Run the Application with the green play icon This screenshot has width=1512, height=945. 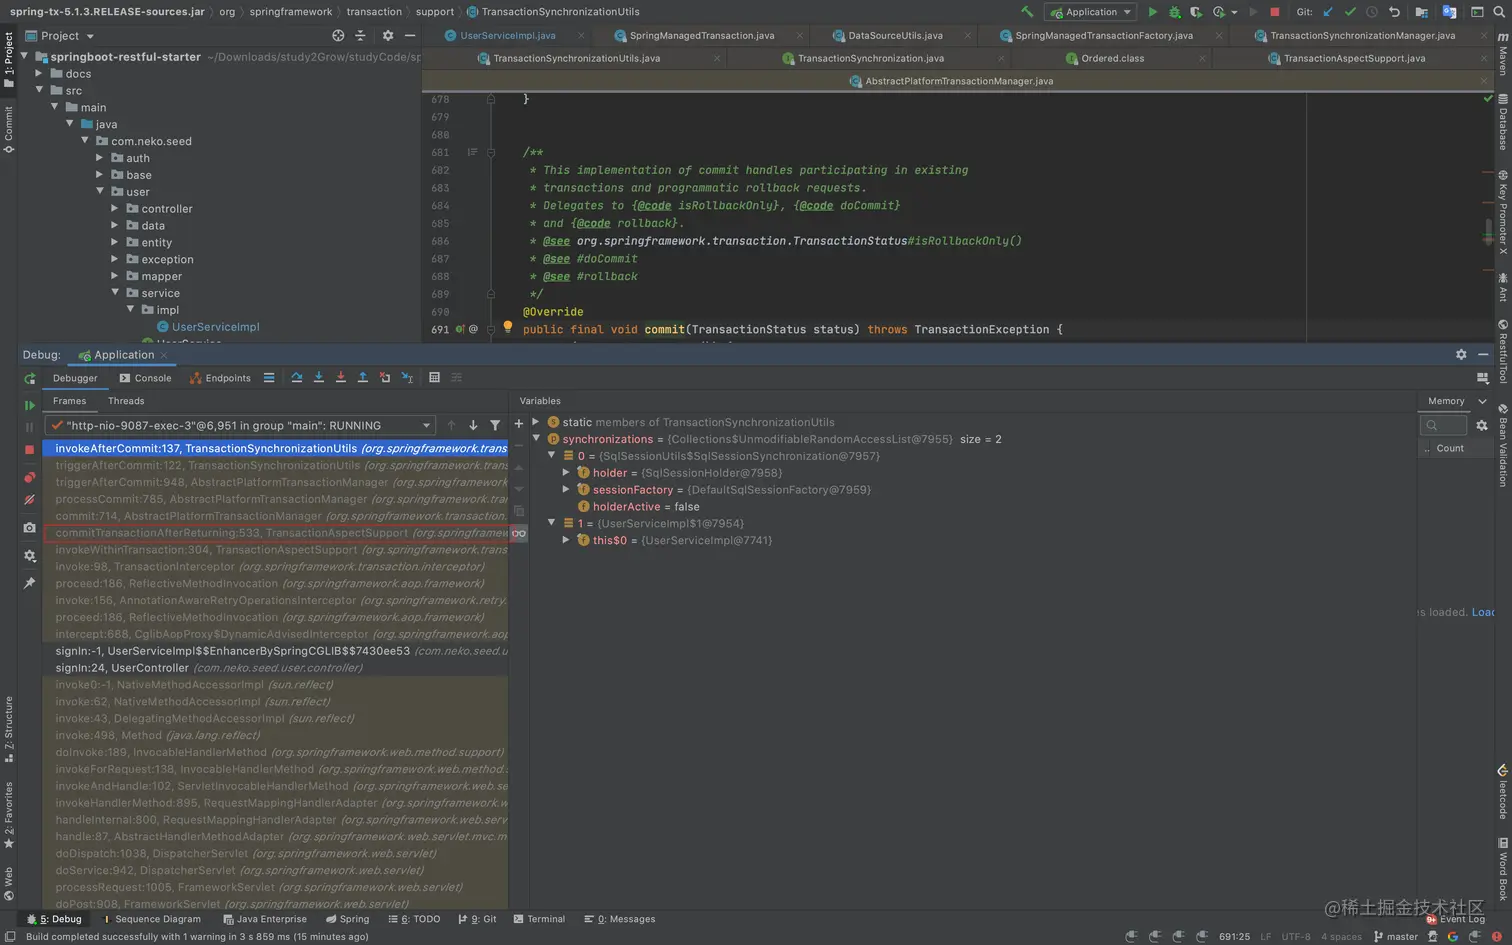(1152, 12)
